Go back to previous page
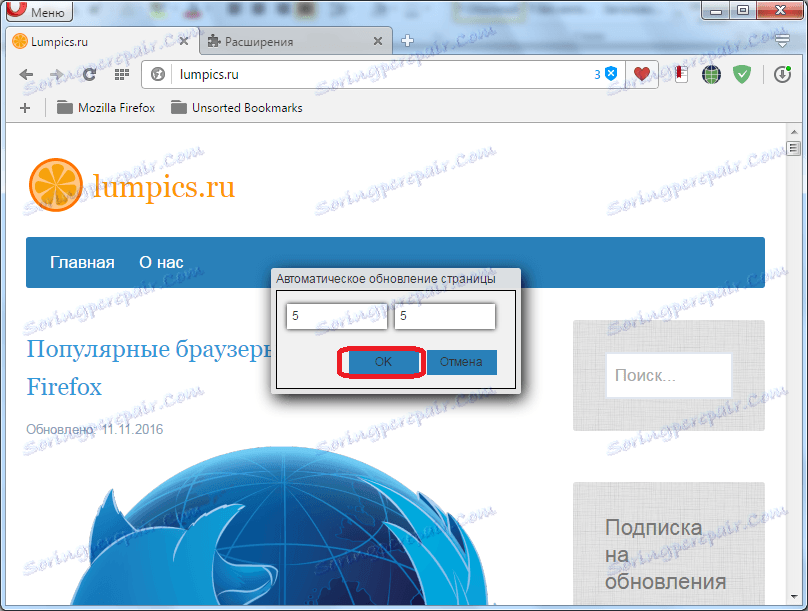The width and height of the screenshot is (808, 611). point(26,75)
